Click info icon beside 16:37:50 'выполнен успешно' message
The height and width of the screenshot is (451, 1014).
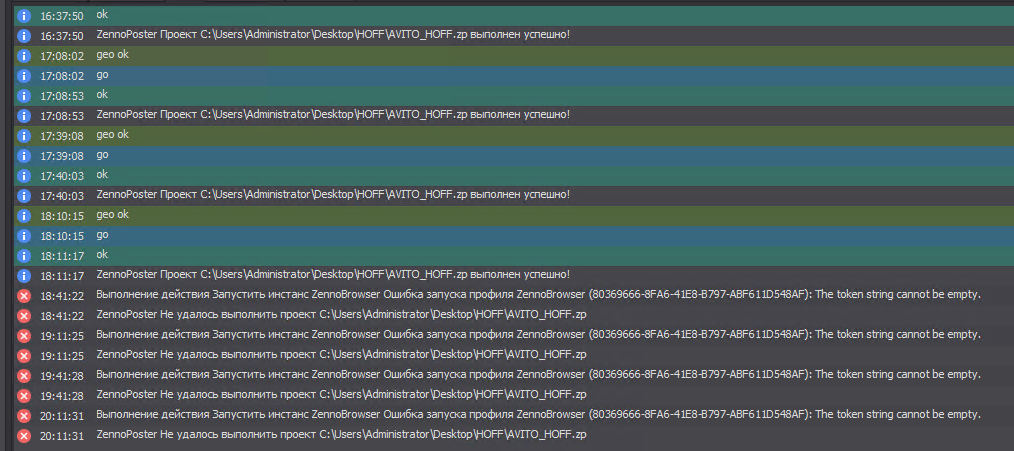[24, 36]
